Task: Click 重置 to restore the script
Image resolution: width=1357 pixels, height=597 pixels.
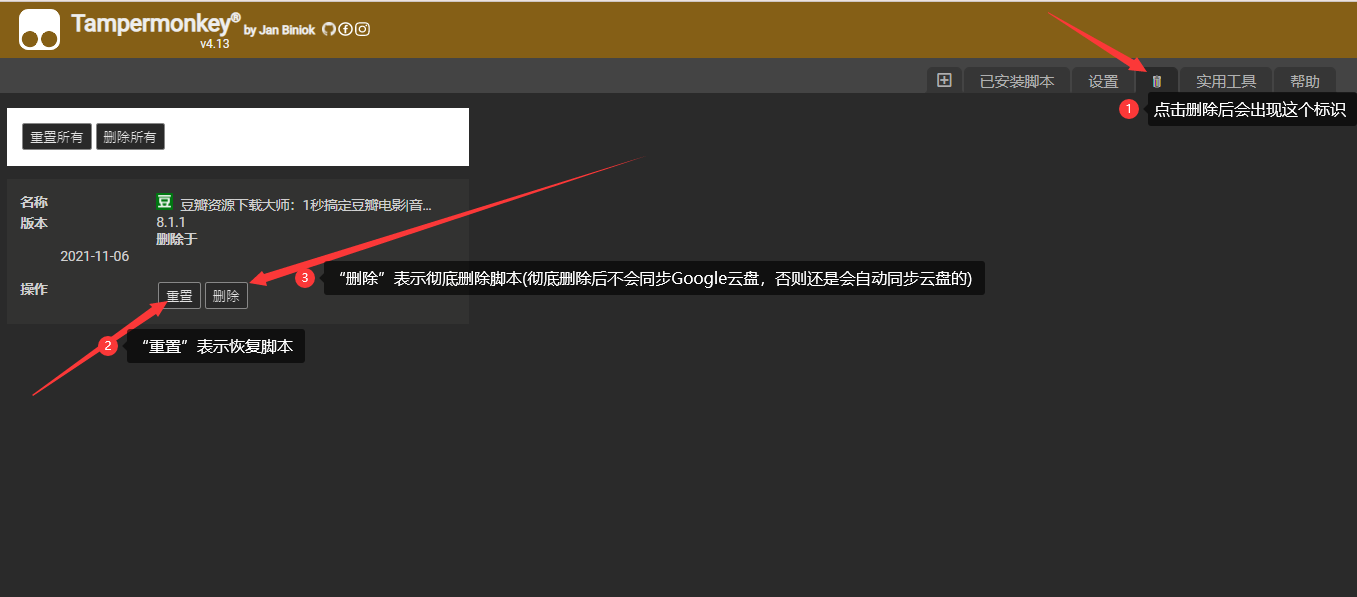Action: (179, 296)
